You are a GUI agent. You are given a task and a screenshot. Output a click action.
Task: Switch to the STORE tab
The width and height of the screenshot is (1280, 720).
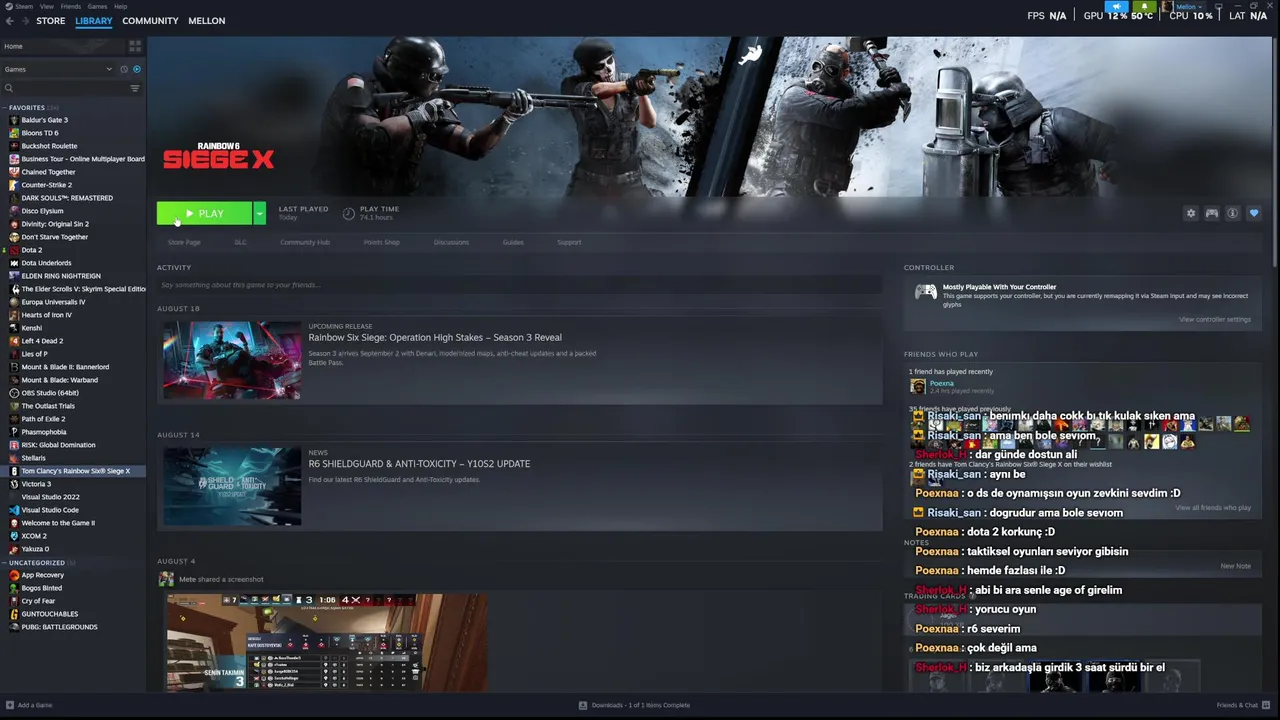click(51, 21)
